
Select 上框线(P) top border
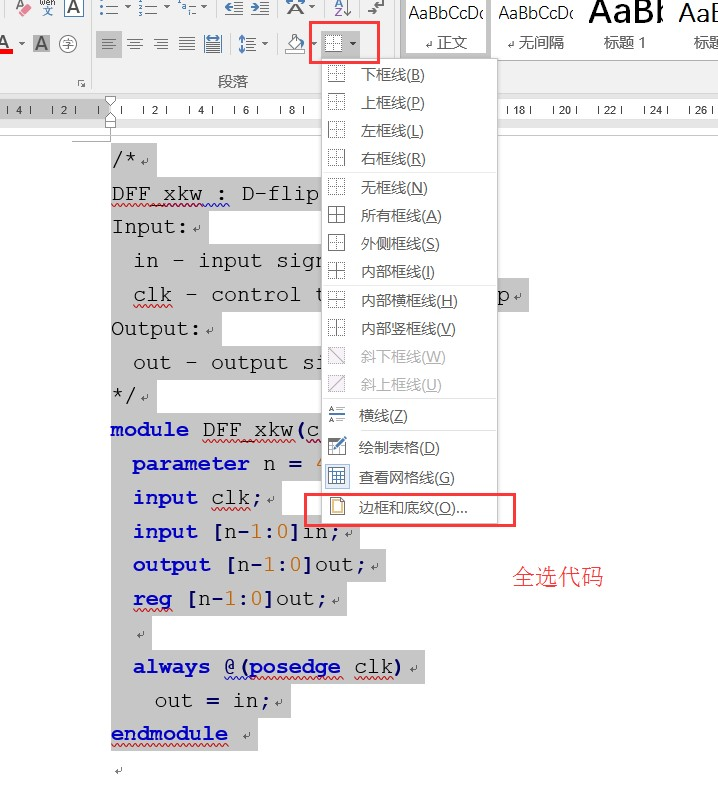coord(410,102)
